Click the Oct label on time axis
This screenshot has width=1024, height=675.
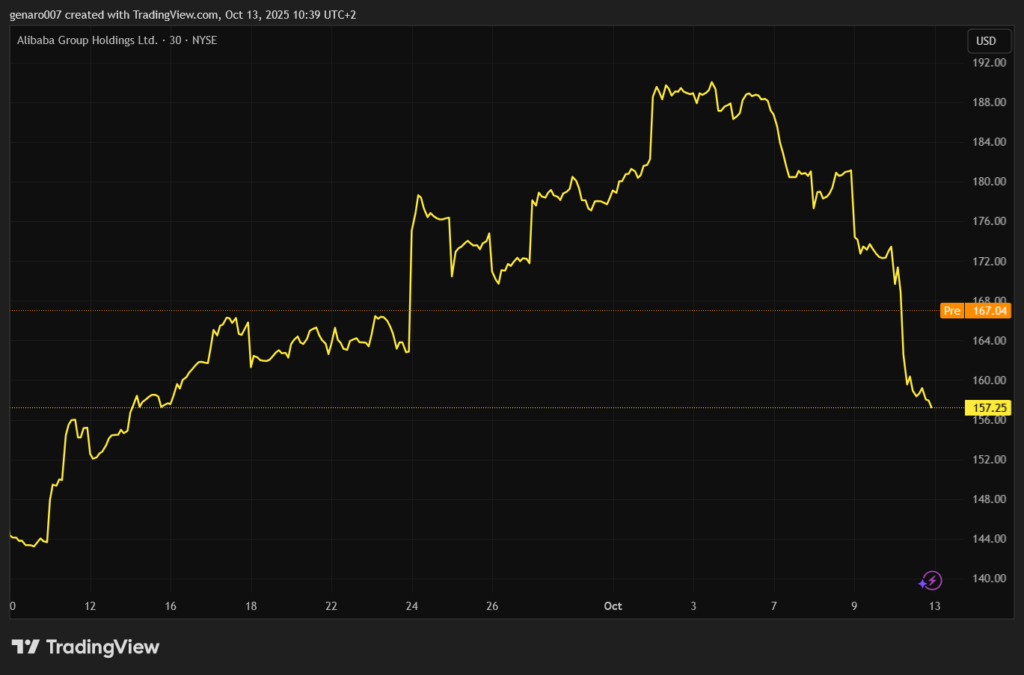613,606
